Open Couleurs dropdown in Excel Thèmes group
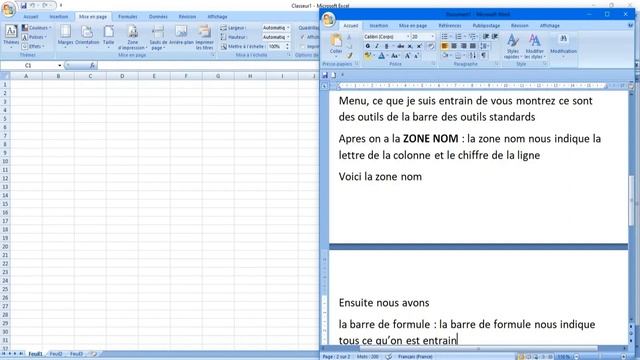The width and height of the screenshot is (640, 360). click(37, 28)
